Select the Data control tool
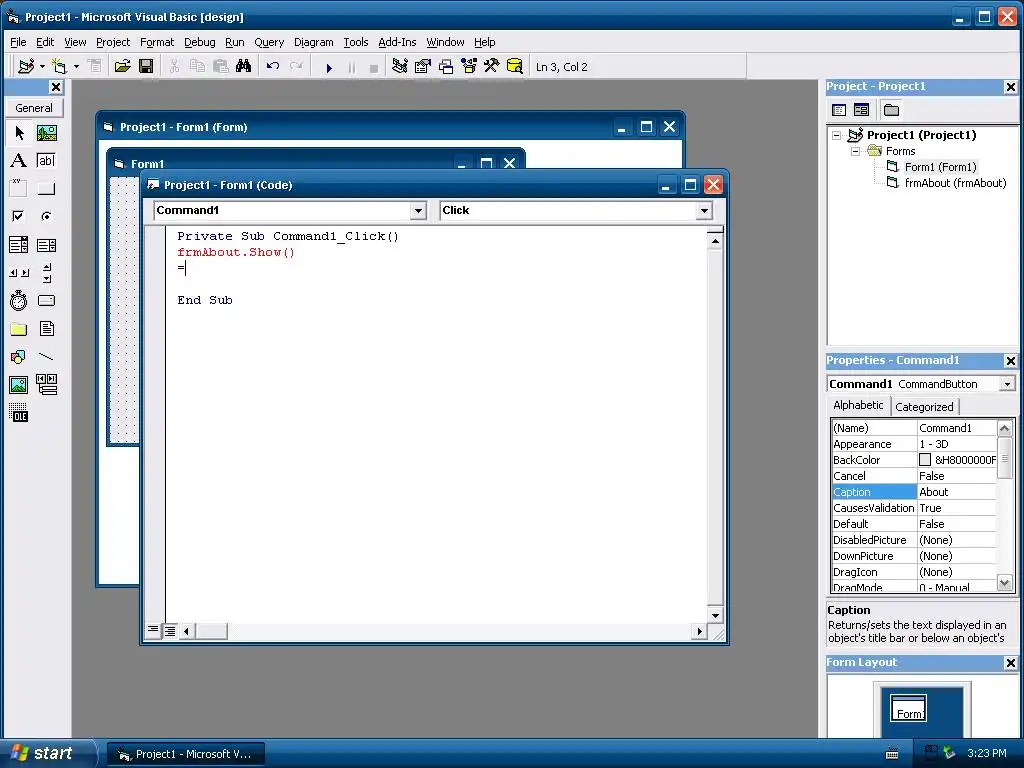The width and height of the screenshot is (1024, 768). [46, 385]
